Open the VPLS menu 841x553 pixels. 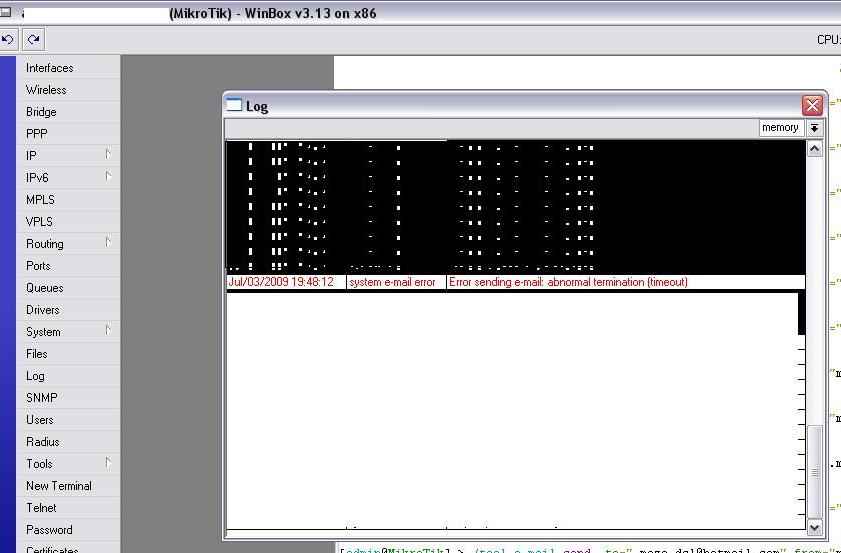pos(68,222)
